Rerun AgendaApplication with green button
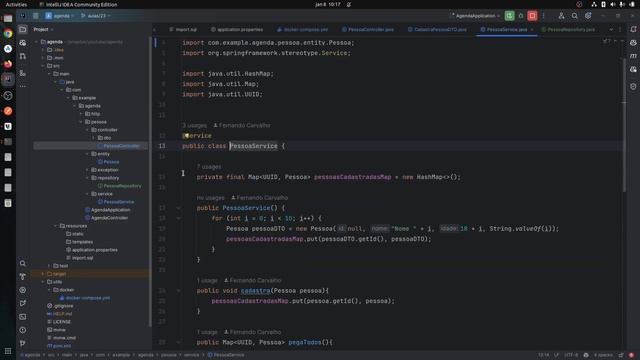Viewport: 640px width, 360px height. (509, 16)
